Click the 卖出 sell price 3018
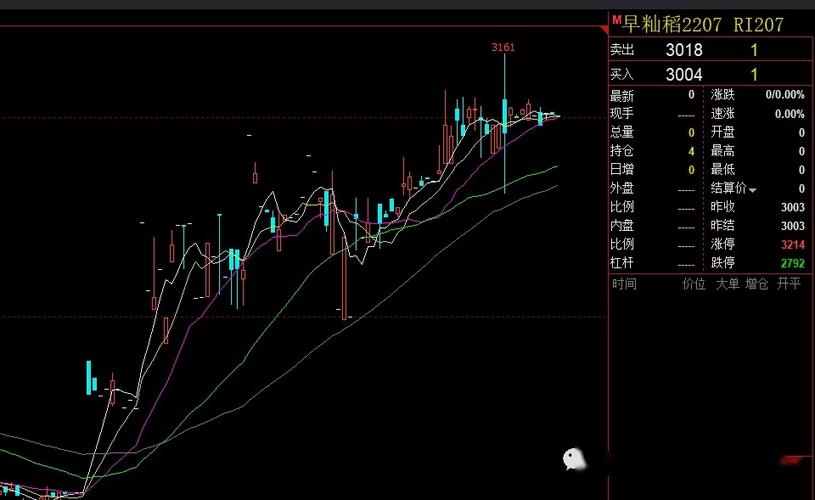 pos(684,50)
